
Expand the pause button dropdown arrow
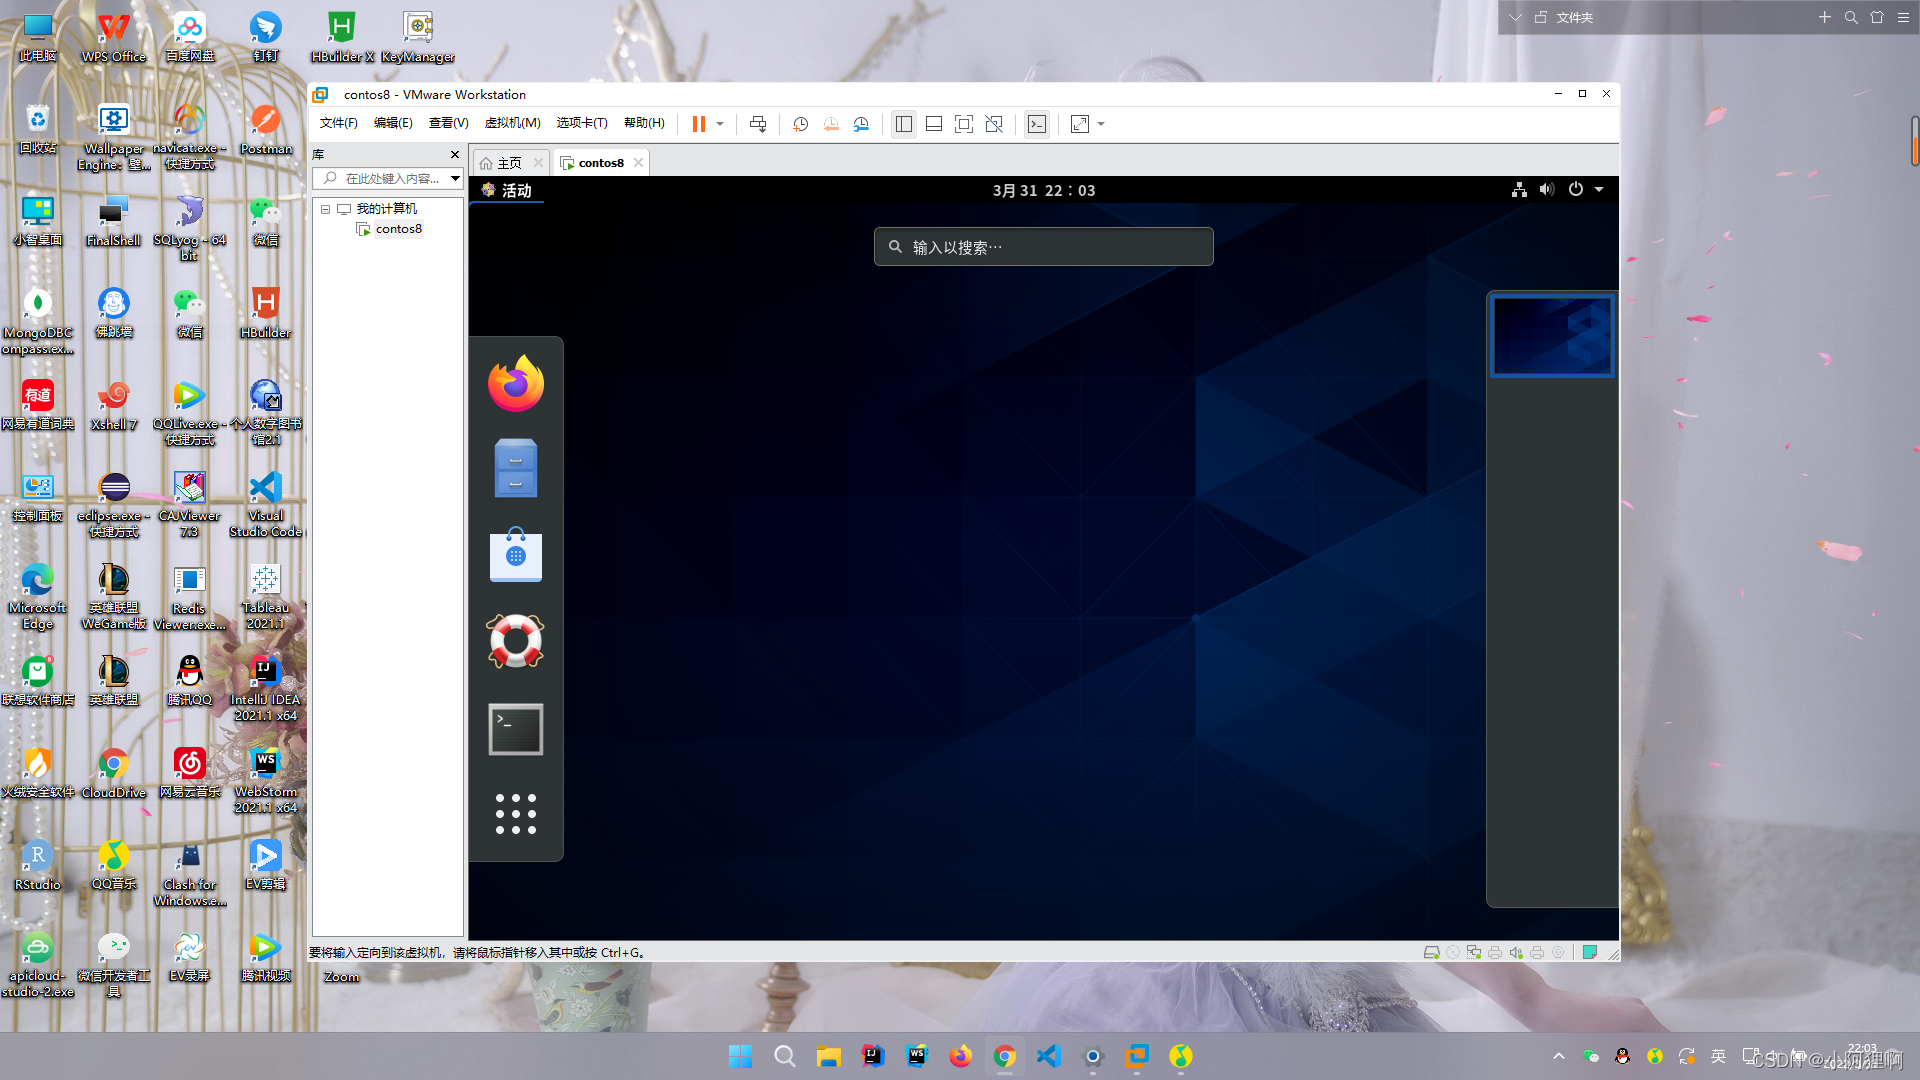click(720, 124)
